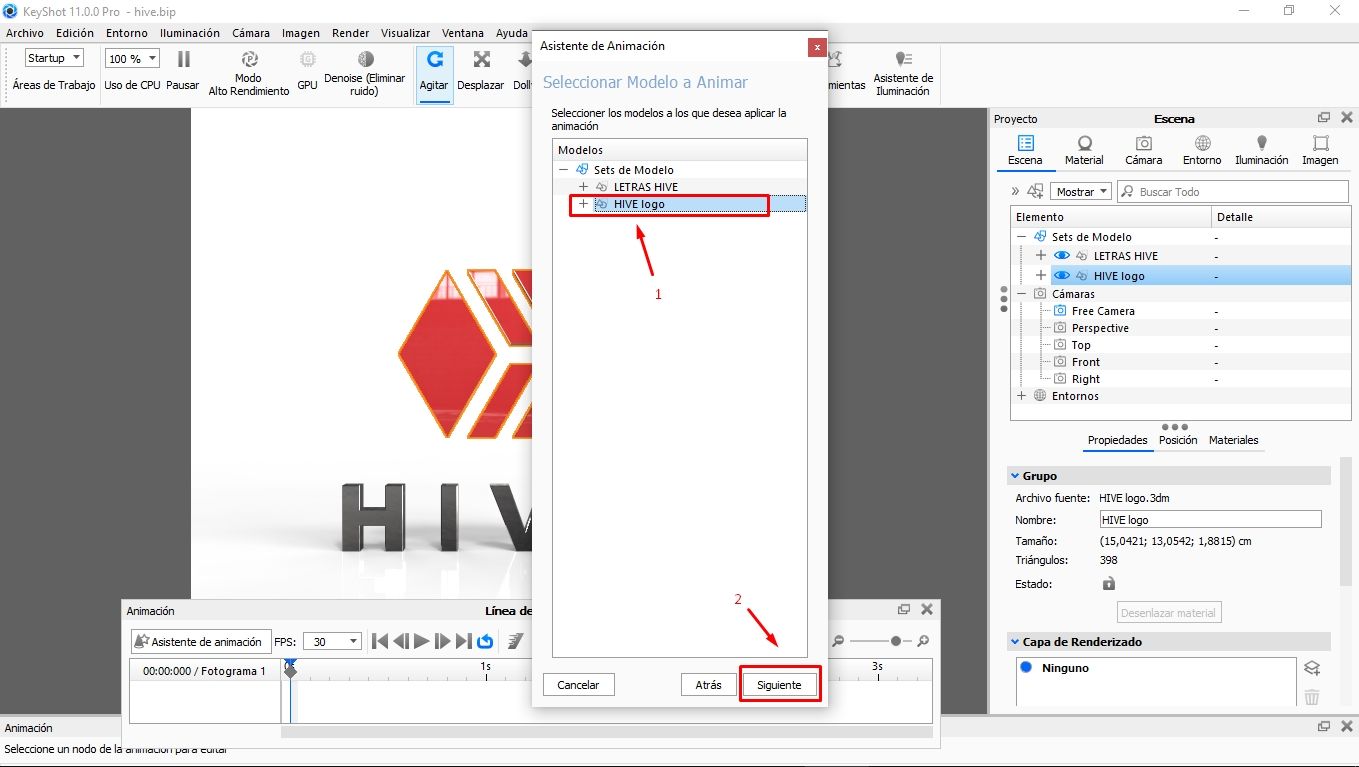The height and width of the screenshot is (767, 1359).
Task: Open the Posición sub-tab
Action: click(1178, 440)
